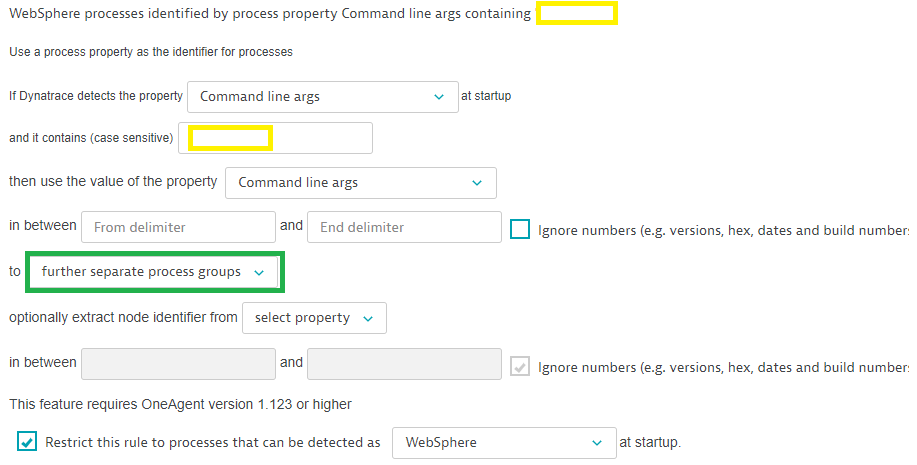Open the 'select property' node identifier dropdown
This screenshot has height=465, width=917.
click(314, 318)
